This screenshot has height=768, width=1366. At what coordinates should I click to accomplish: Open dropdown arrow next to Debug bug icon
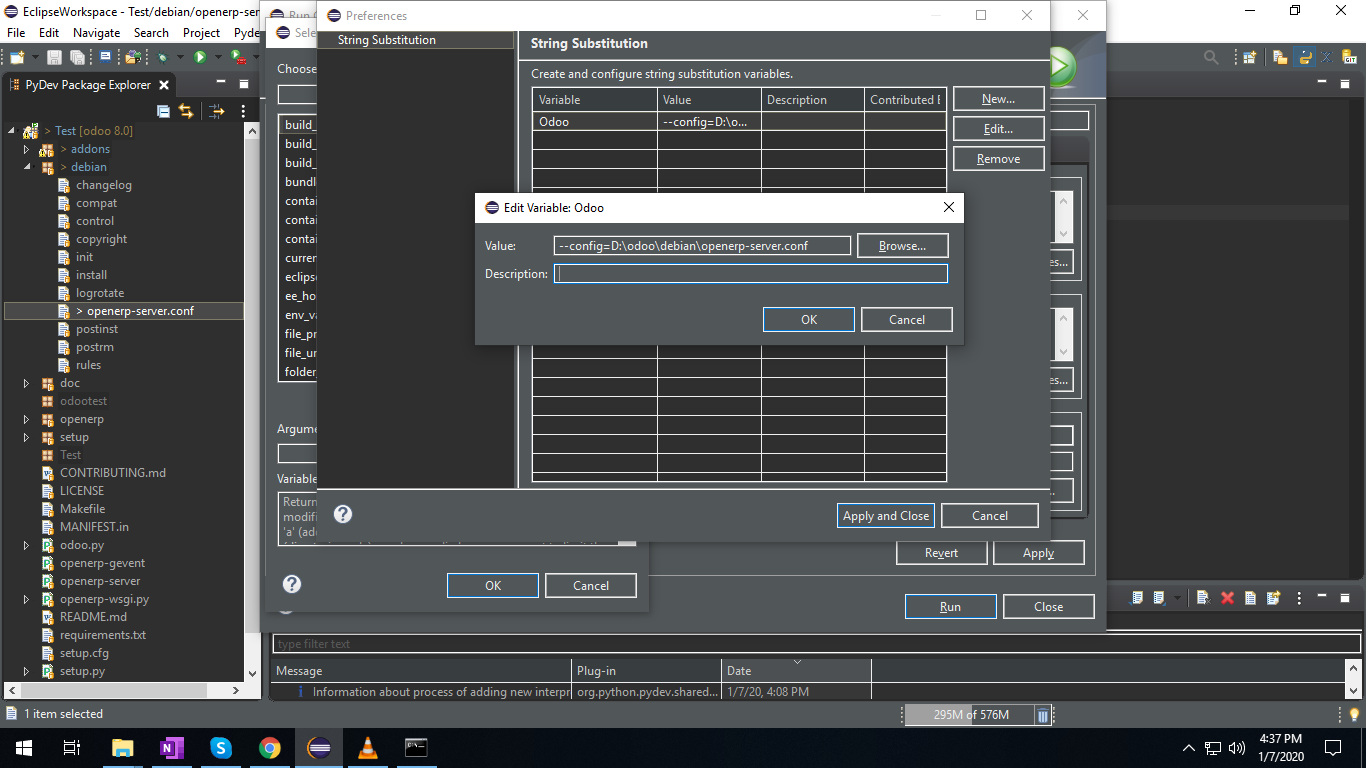(180, 57)
